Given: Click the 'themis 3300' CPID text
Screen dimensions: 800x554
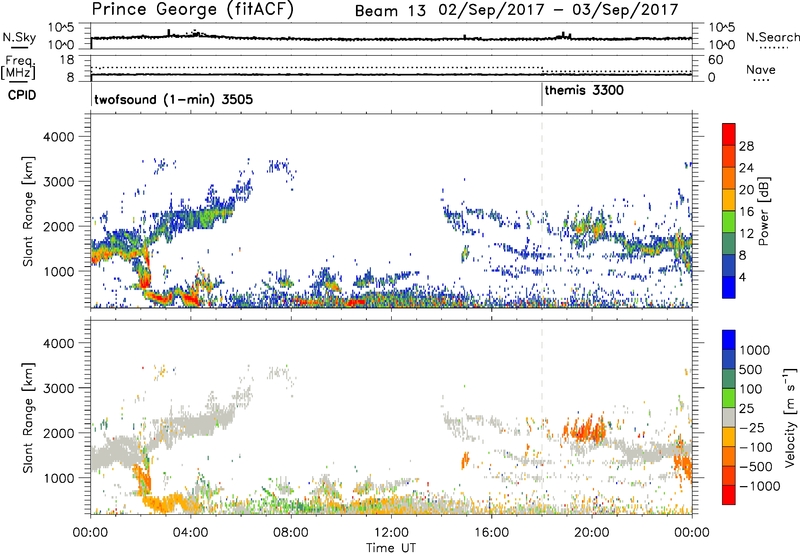Looking at the screenshot, I should coord(584,91).
